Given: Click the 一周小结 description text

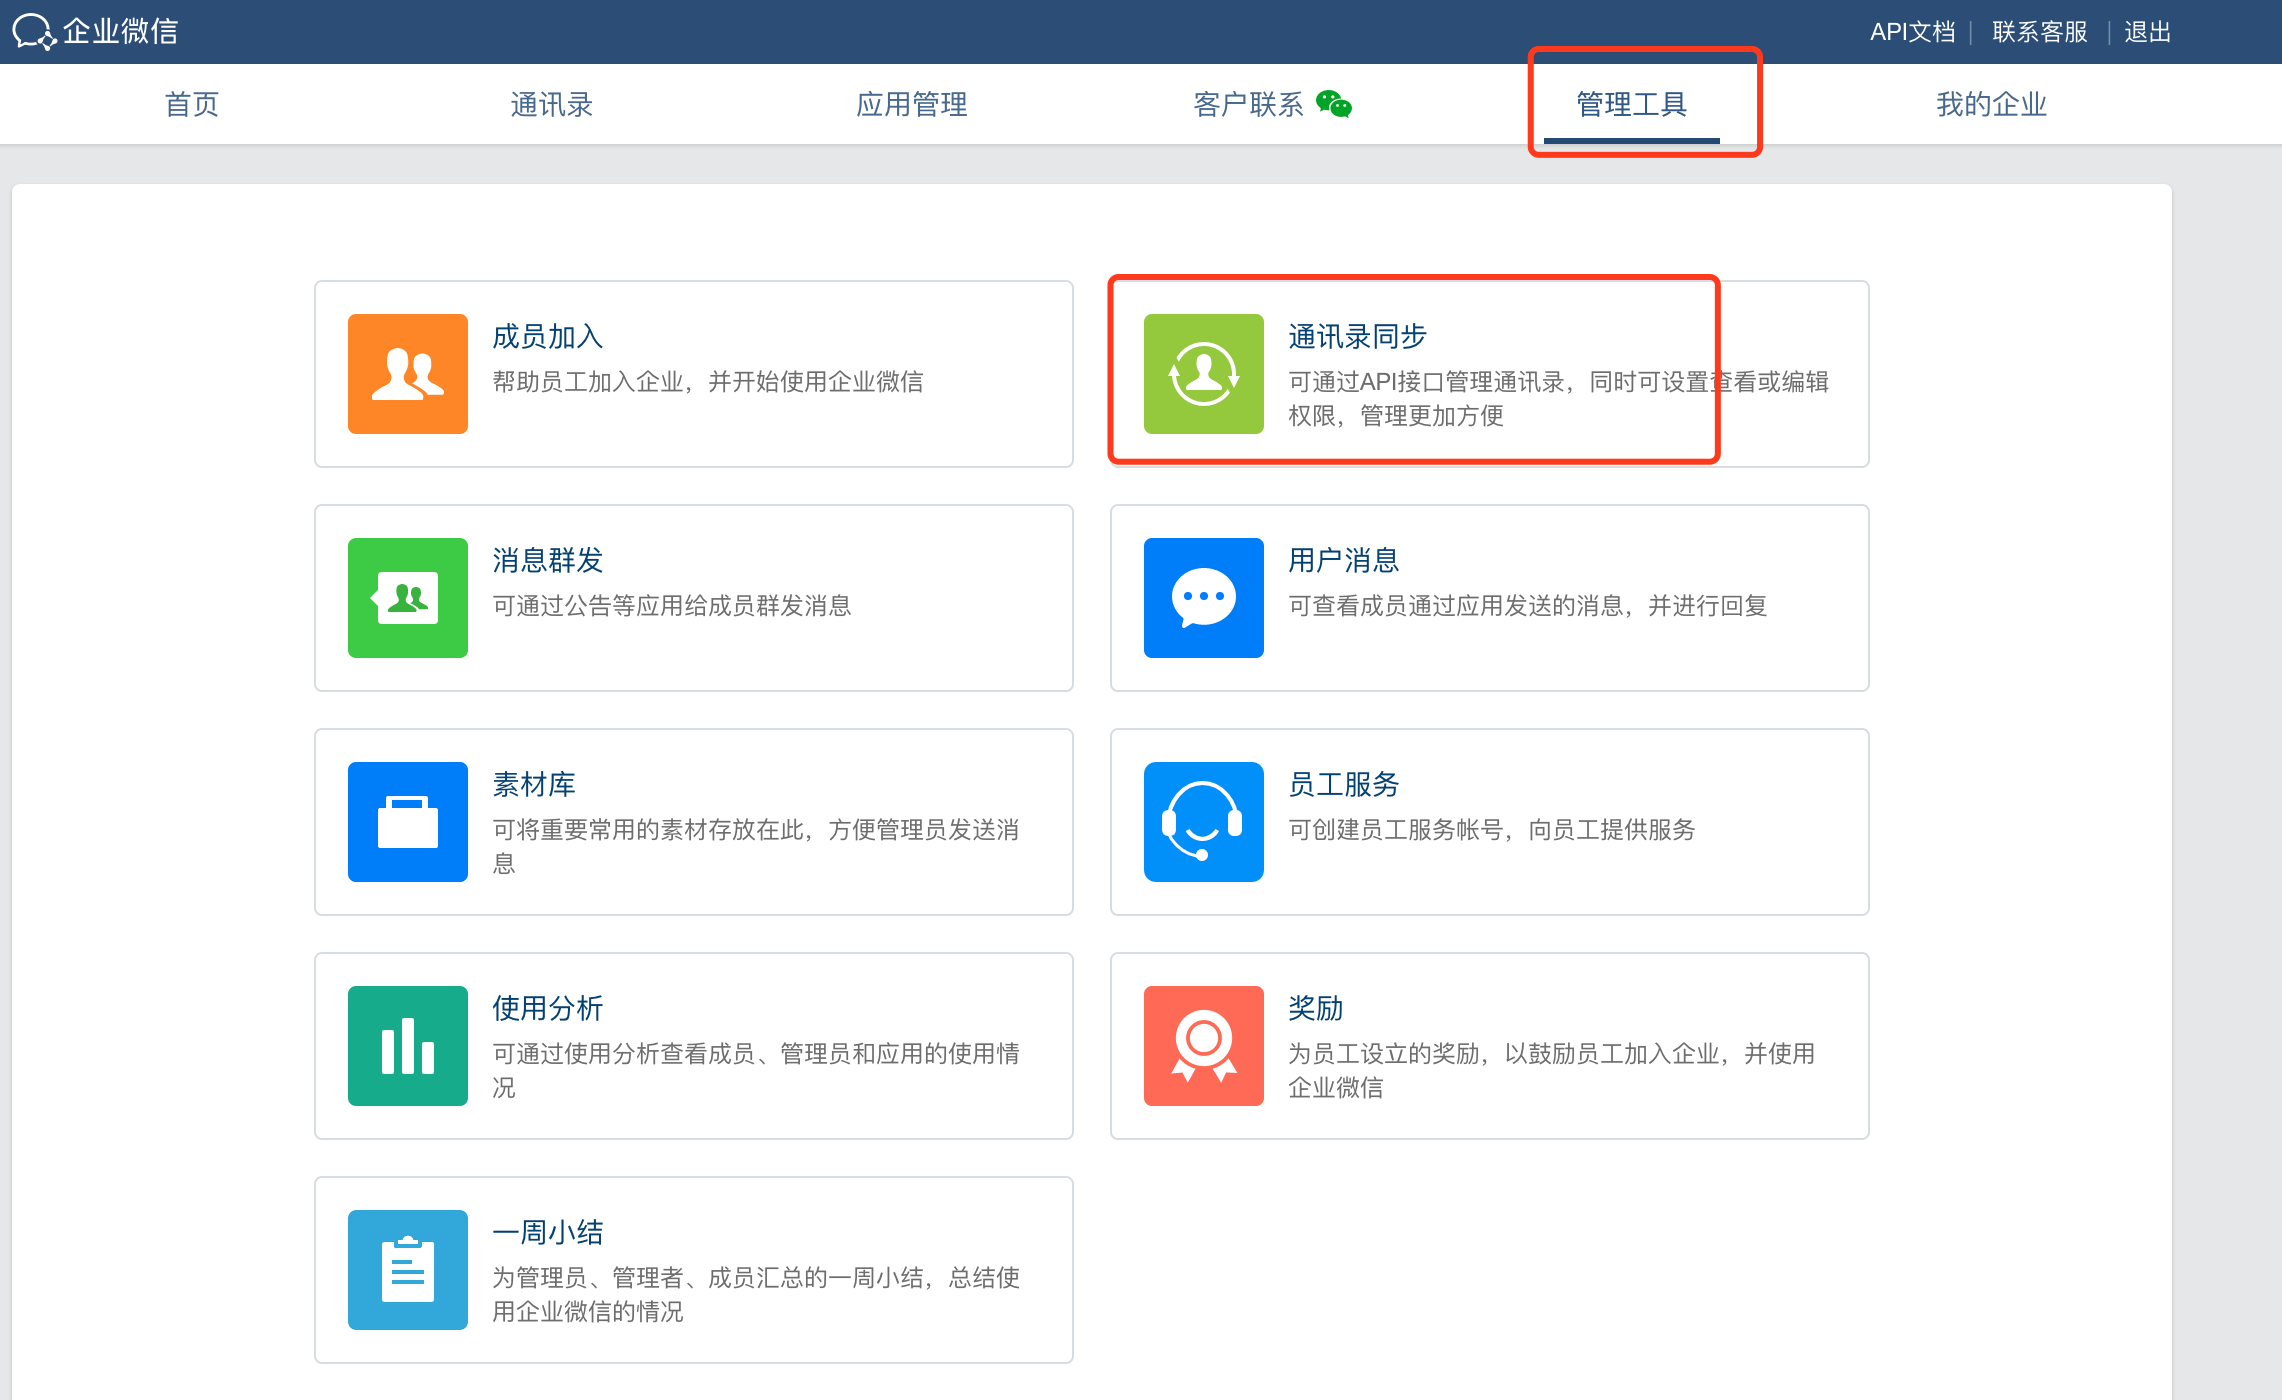Looking at the screenshot, I should pos(756,1295).
